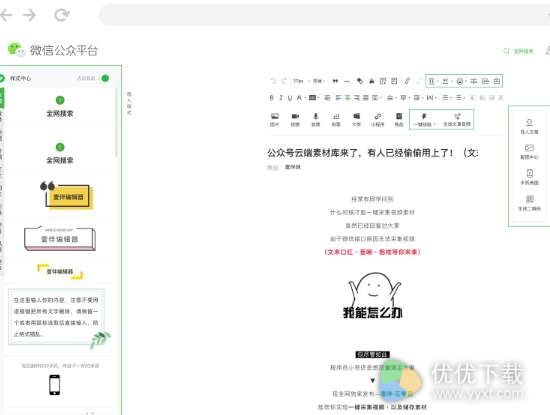Open the numbered list dropdown
550x415 pixels.
[x=460, y=98]
